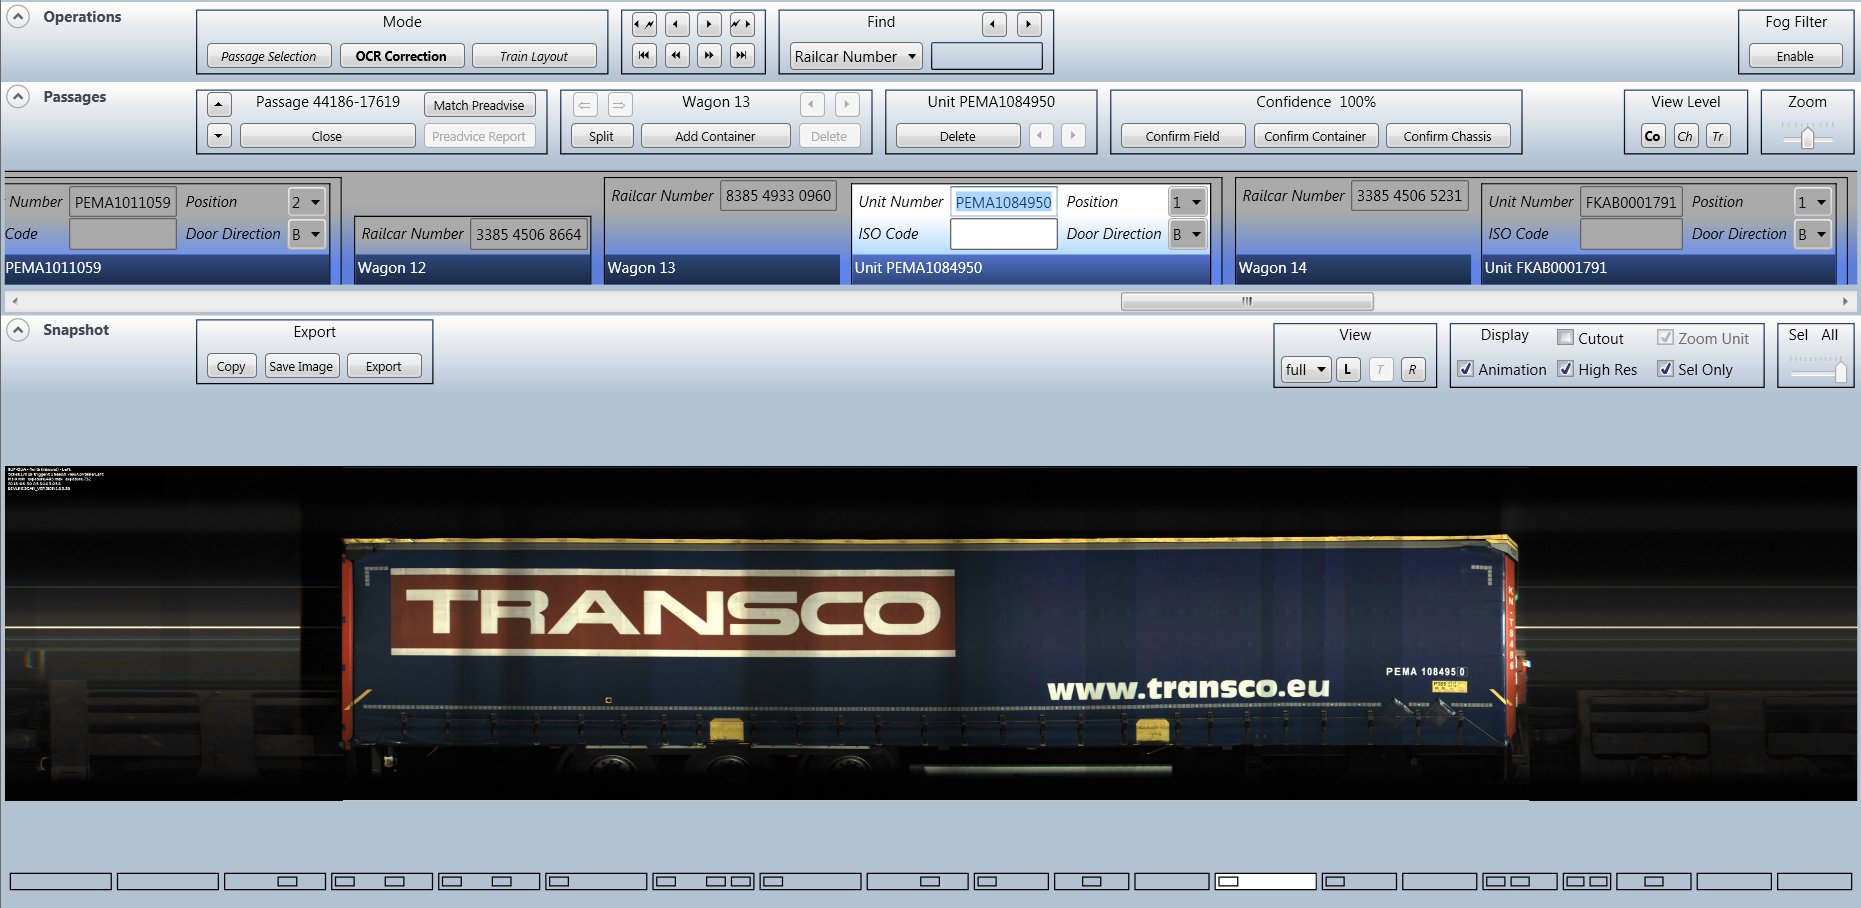Click the skip-to-end navigation button
The image size is (1861, 908).
(741, 56)
